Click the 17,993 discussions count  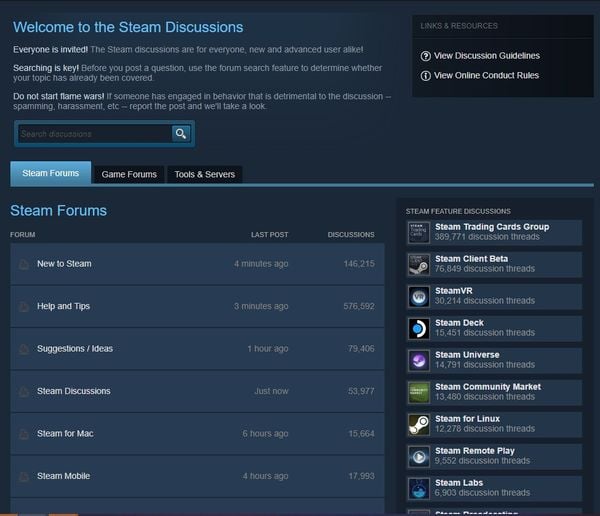point(362,476)
